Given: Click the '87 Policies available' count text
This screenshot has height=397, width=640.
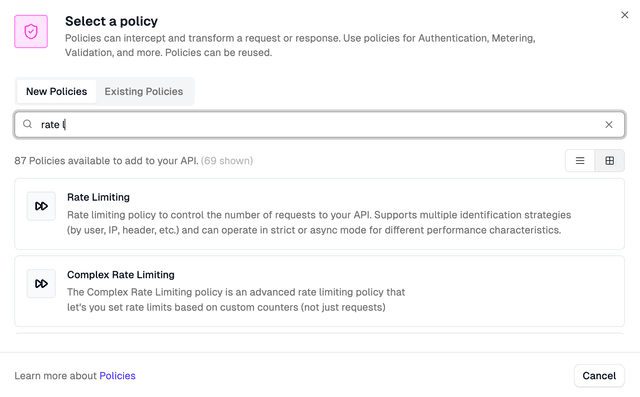Looking at the screenshot, I should [x=106, y=161].
